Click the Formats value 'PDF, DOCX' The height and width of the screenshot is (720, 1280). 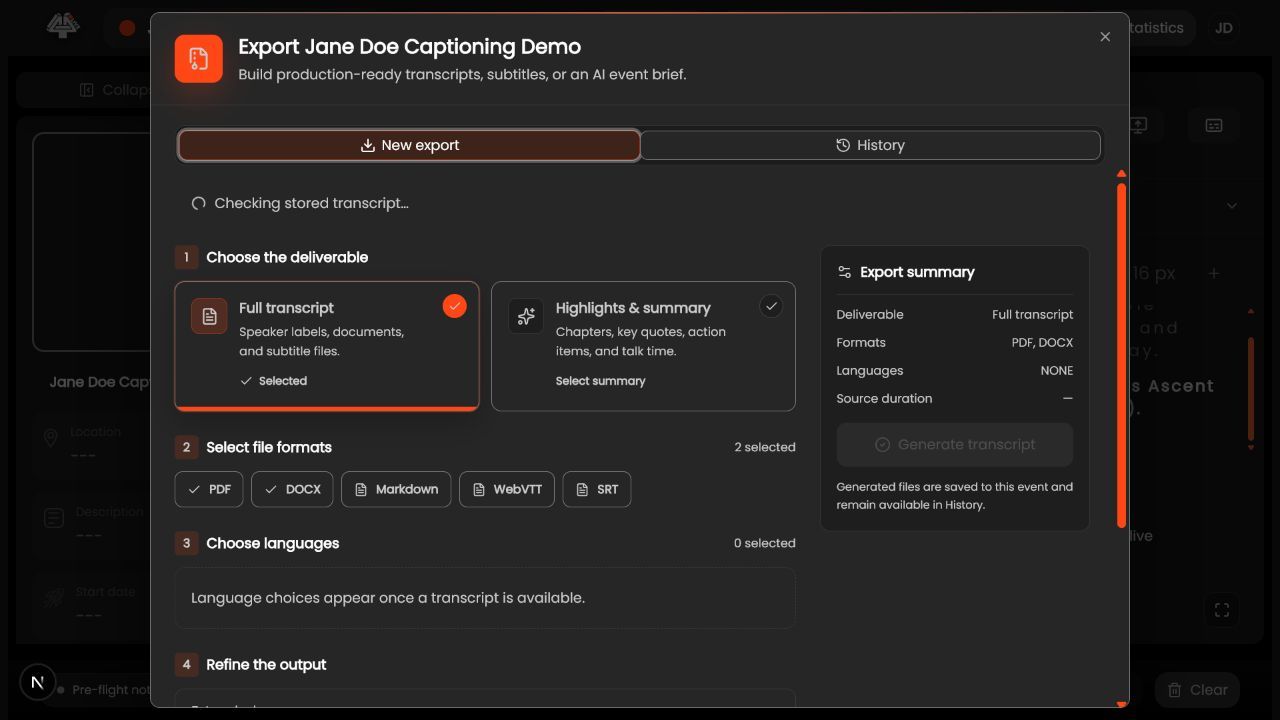pyautogui.click(x=1042, y=342)
